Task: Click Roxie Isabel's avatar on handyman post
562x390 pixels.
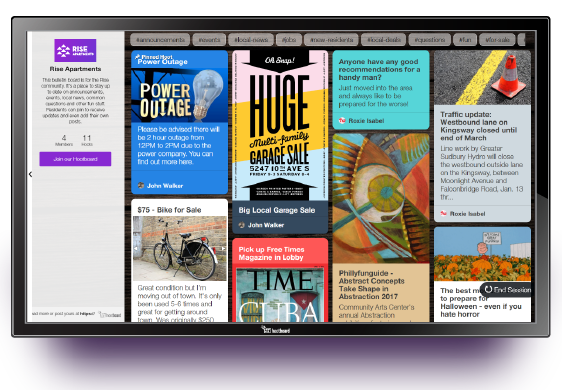Action: [x=342, y=120]
